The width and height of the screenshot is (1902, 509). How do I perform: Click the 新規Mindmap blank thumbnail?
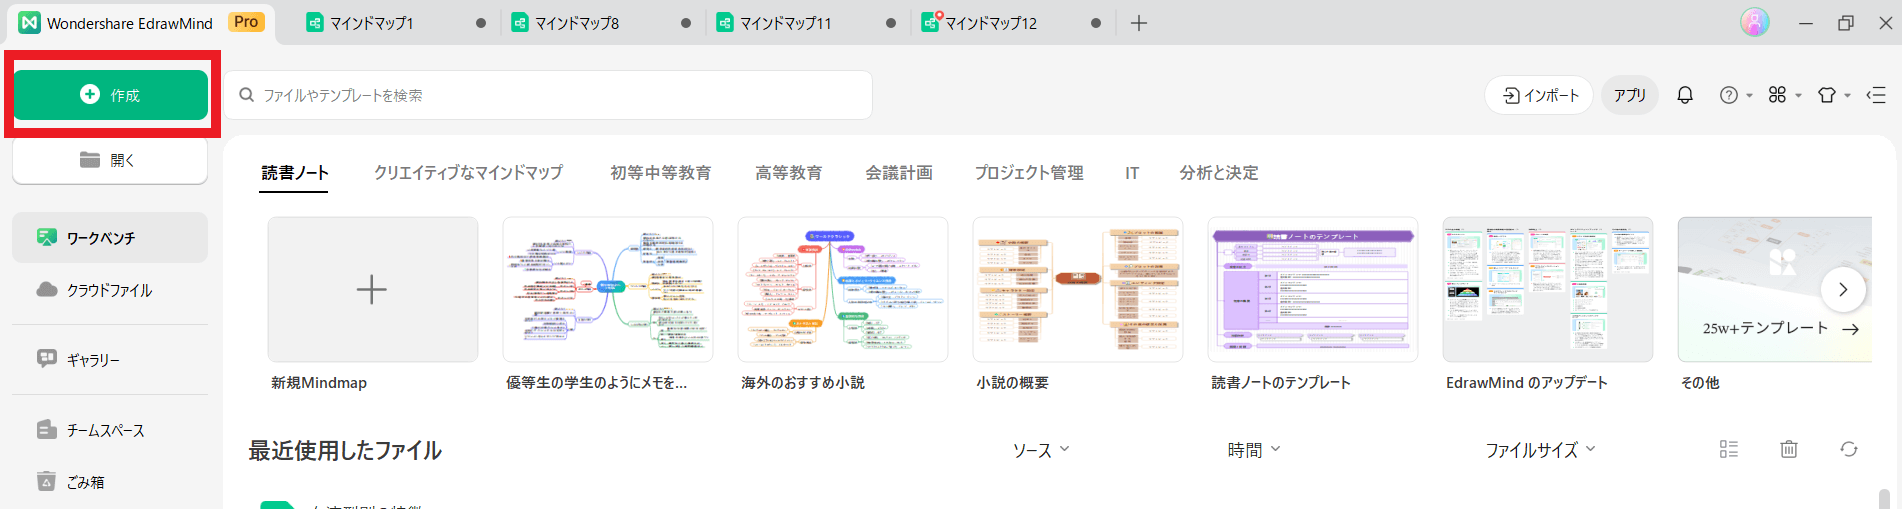point(372,290)
